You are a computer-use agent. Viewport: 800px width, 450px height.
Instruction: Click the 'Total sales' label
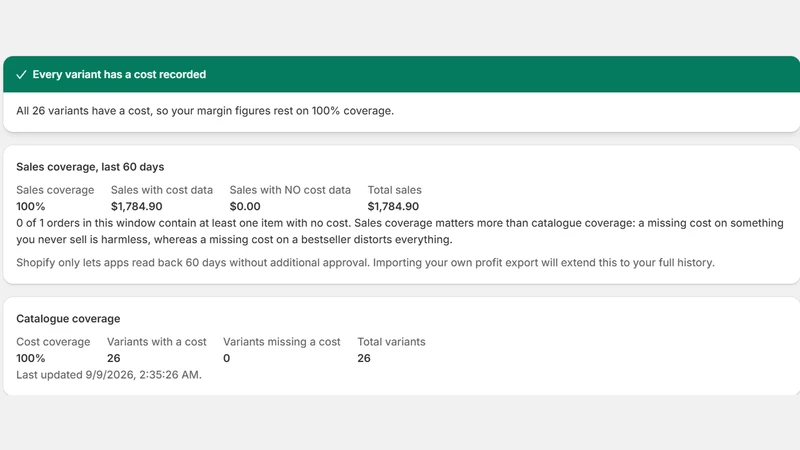[x=394, y=190]
